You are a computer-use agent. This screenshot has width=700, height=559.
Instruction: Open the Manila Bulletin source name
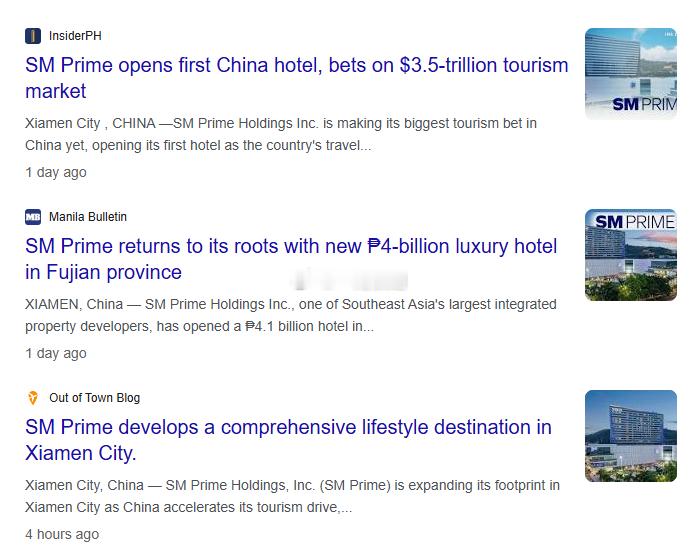tap(88, 217)
